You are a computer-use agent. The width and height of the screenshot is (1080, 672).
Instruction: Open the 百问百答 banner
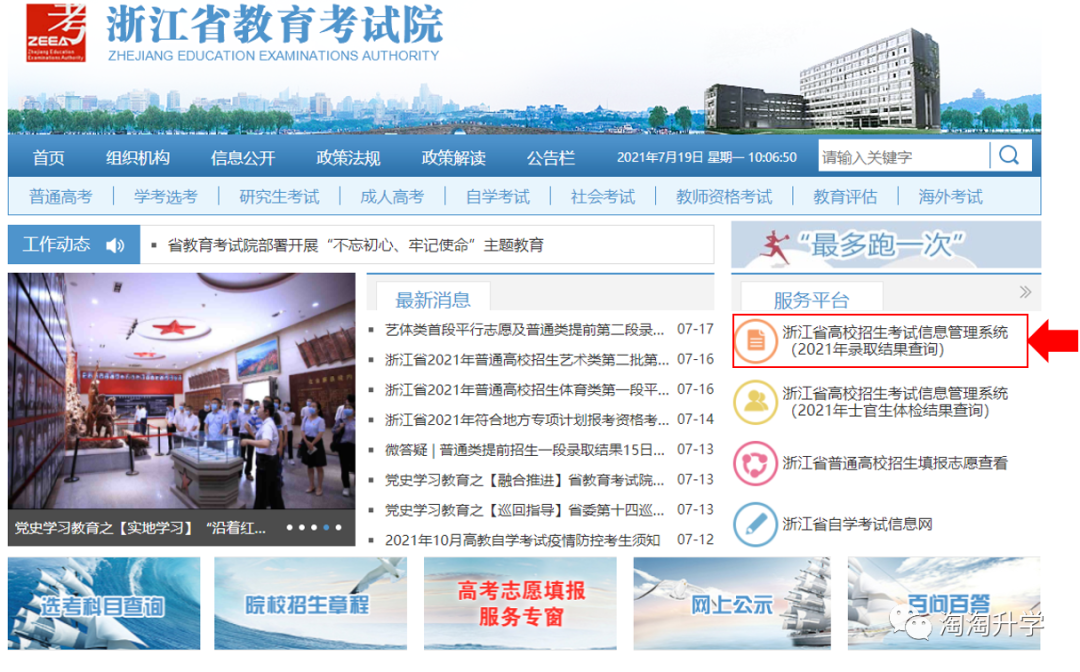coord(944,604)
